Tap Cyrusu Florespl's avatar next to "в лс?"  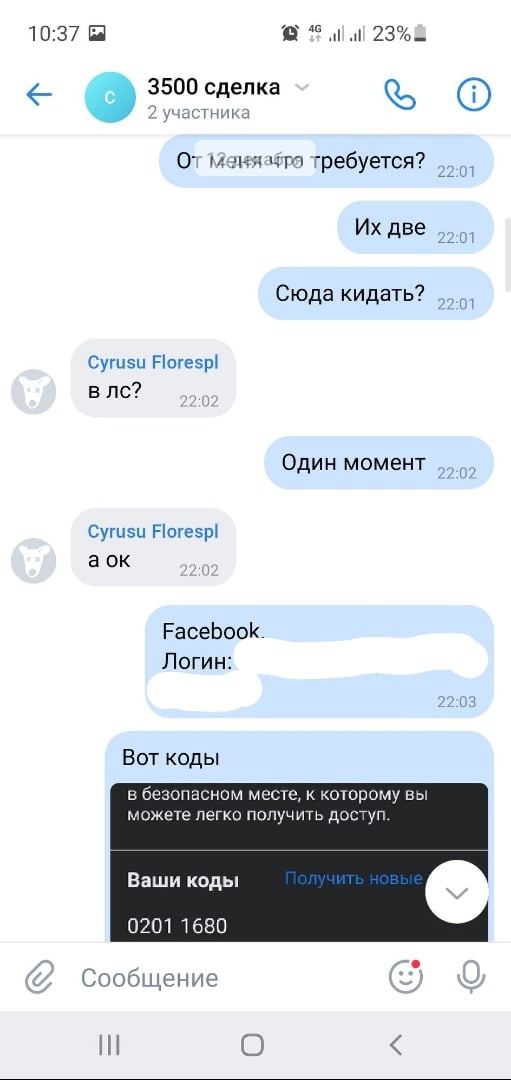click(x=33, y=392)
